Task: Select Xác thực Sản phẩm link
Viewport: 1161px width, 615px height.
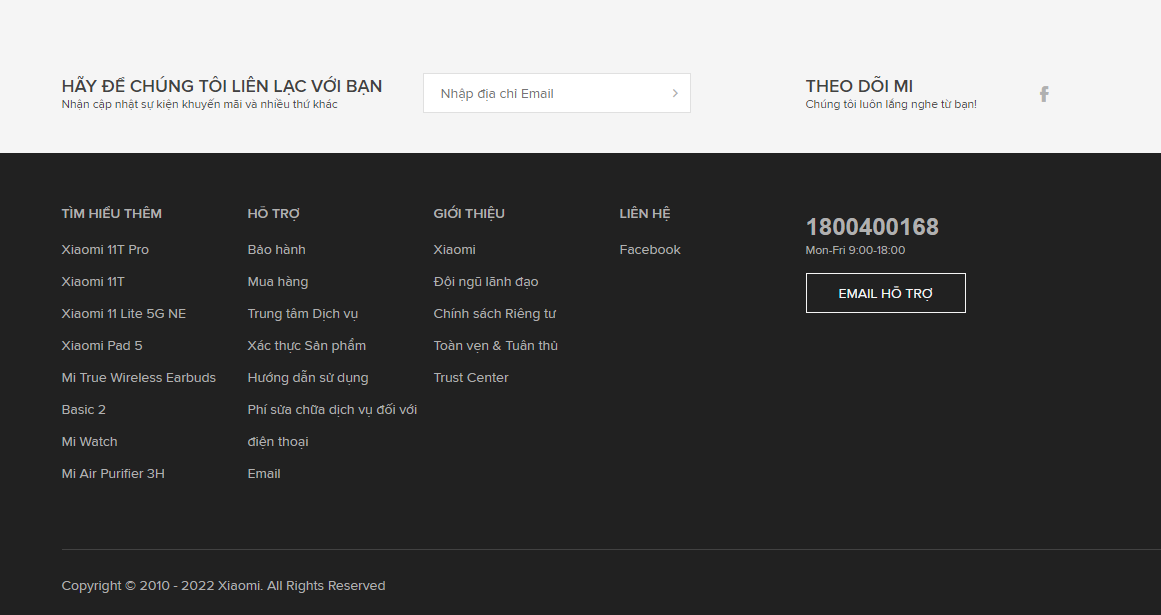Action: (x=307, y=346)
